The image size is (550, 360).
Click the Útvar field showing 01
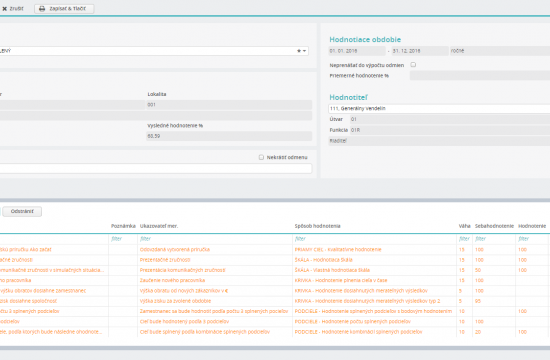coord(450,119)
